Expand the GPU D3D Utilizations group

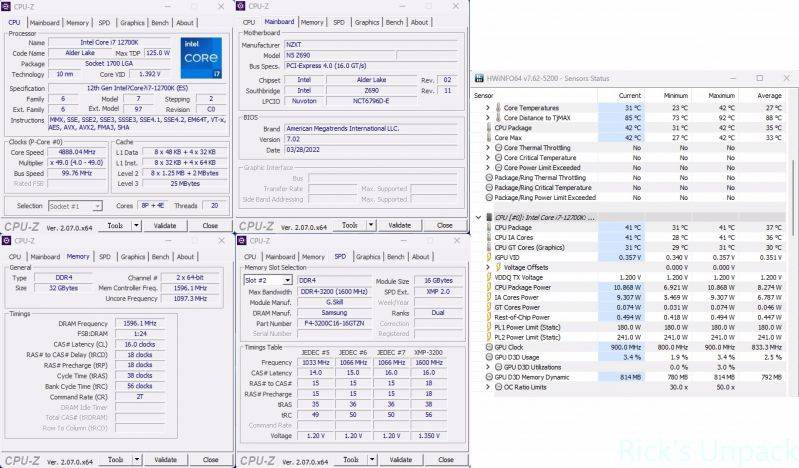(x=488, y=367)
